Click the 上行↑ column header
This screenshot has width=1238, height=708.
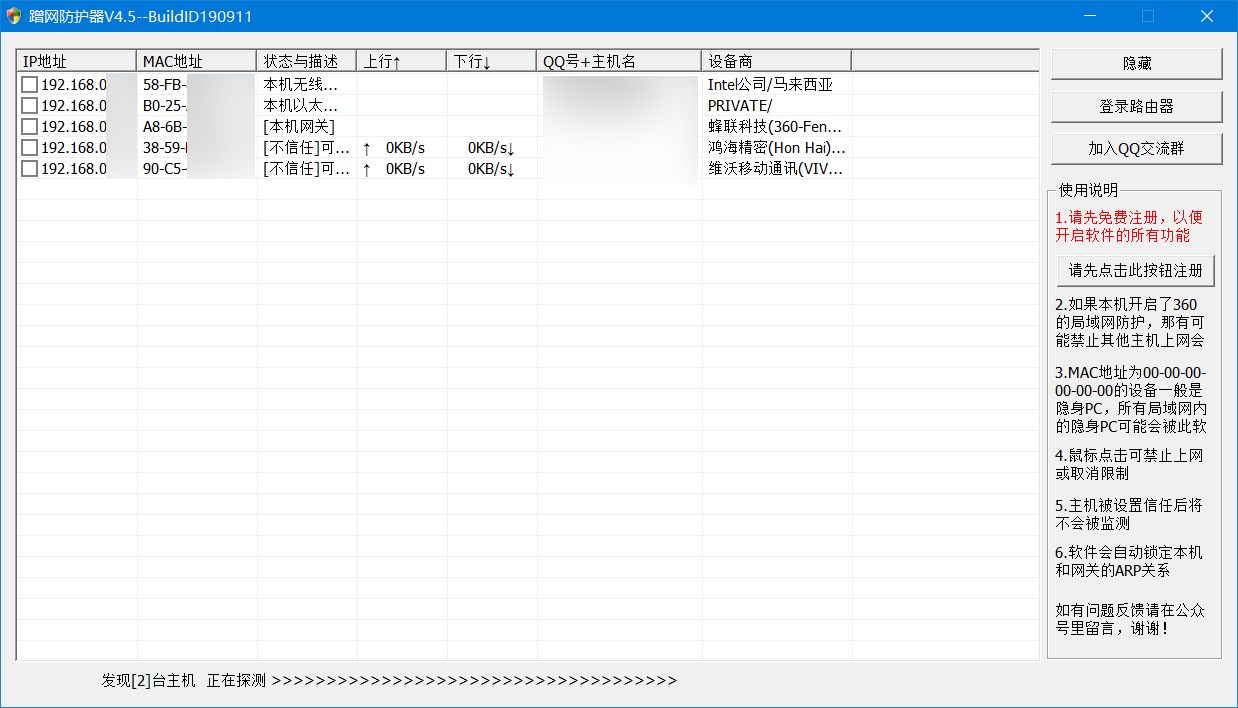pyautogui.click(x=401, y=61)
